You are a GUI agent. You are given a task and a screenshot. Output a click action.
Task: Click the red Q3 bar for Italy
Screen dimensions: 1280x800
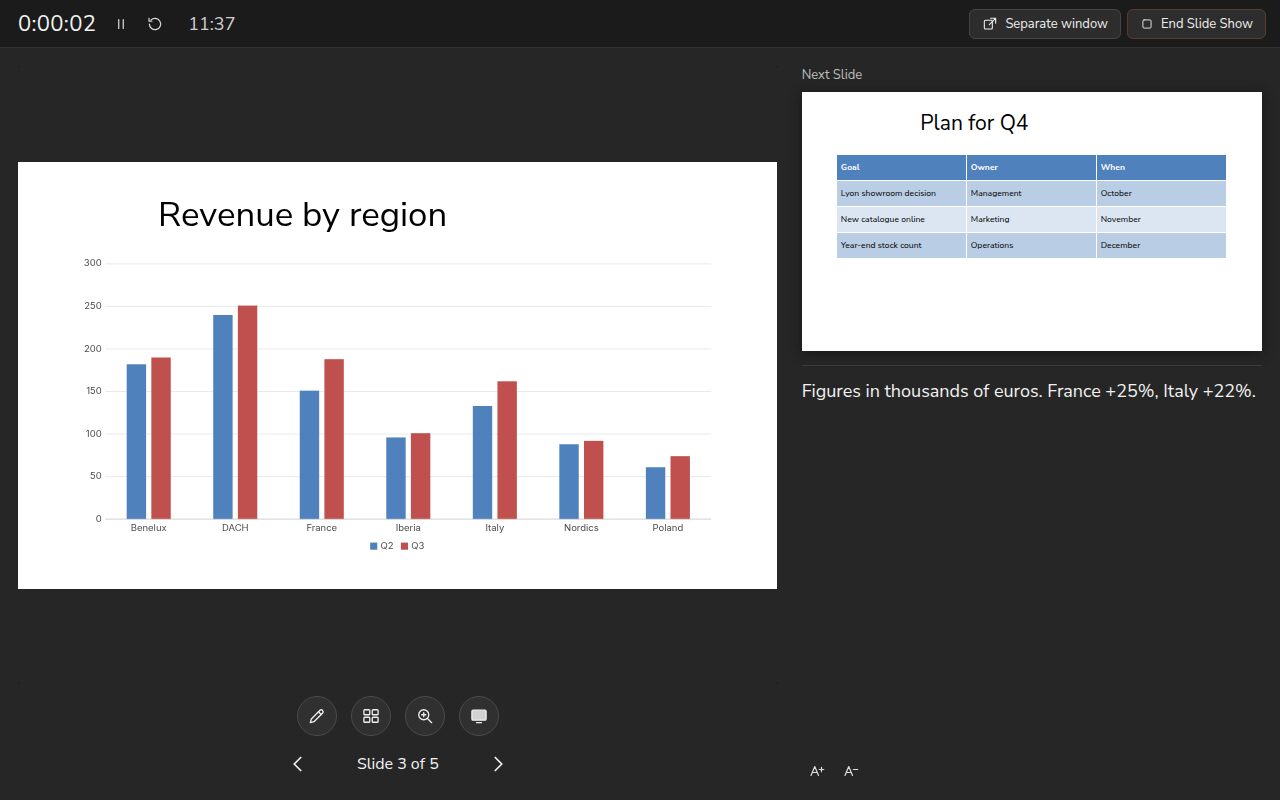(507, 450)
